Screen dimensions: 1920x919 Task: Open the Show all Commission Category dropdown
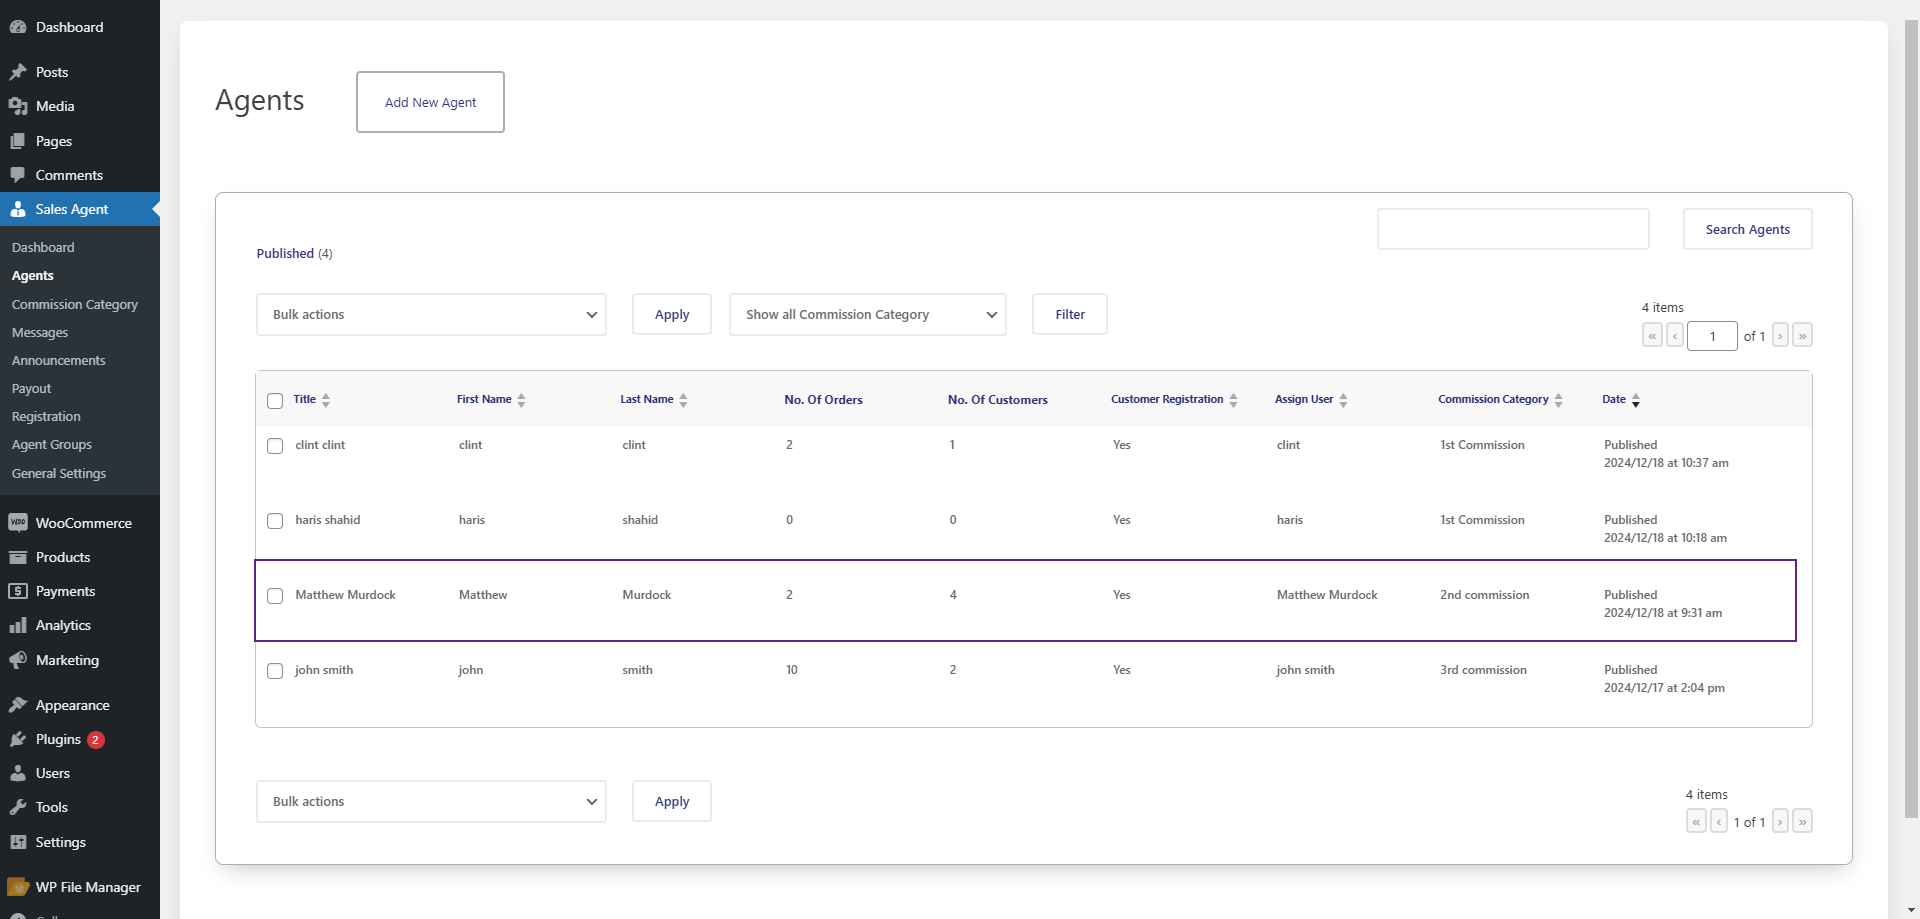[x=868, y=314]
